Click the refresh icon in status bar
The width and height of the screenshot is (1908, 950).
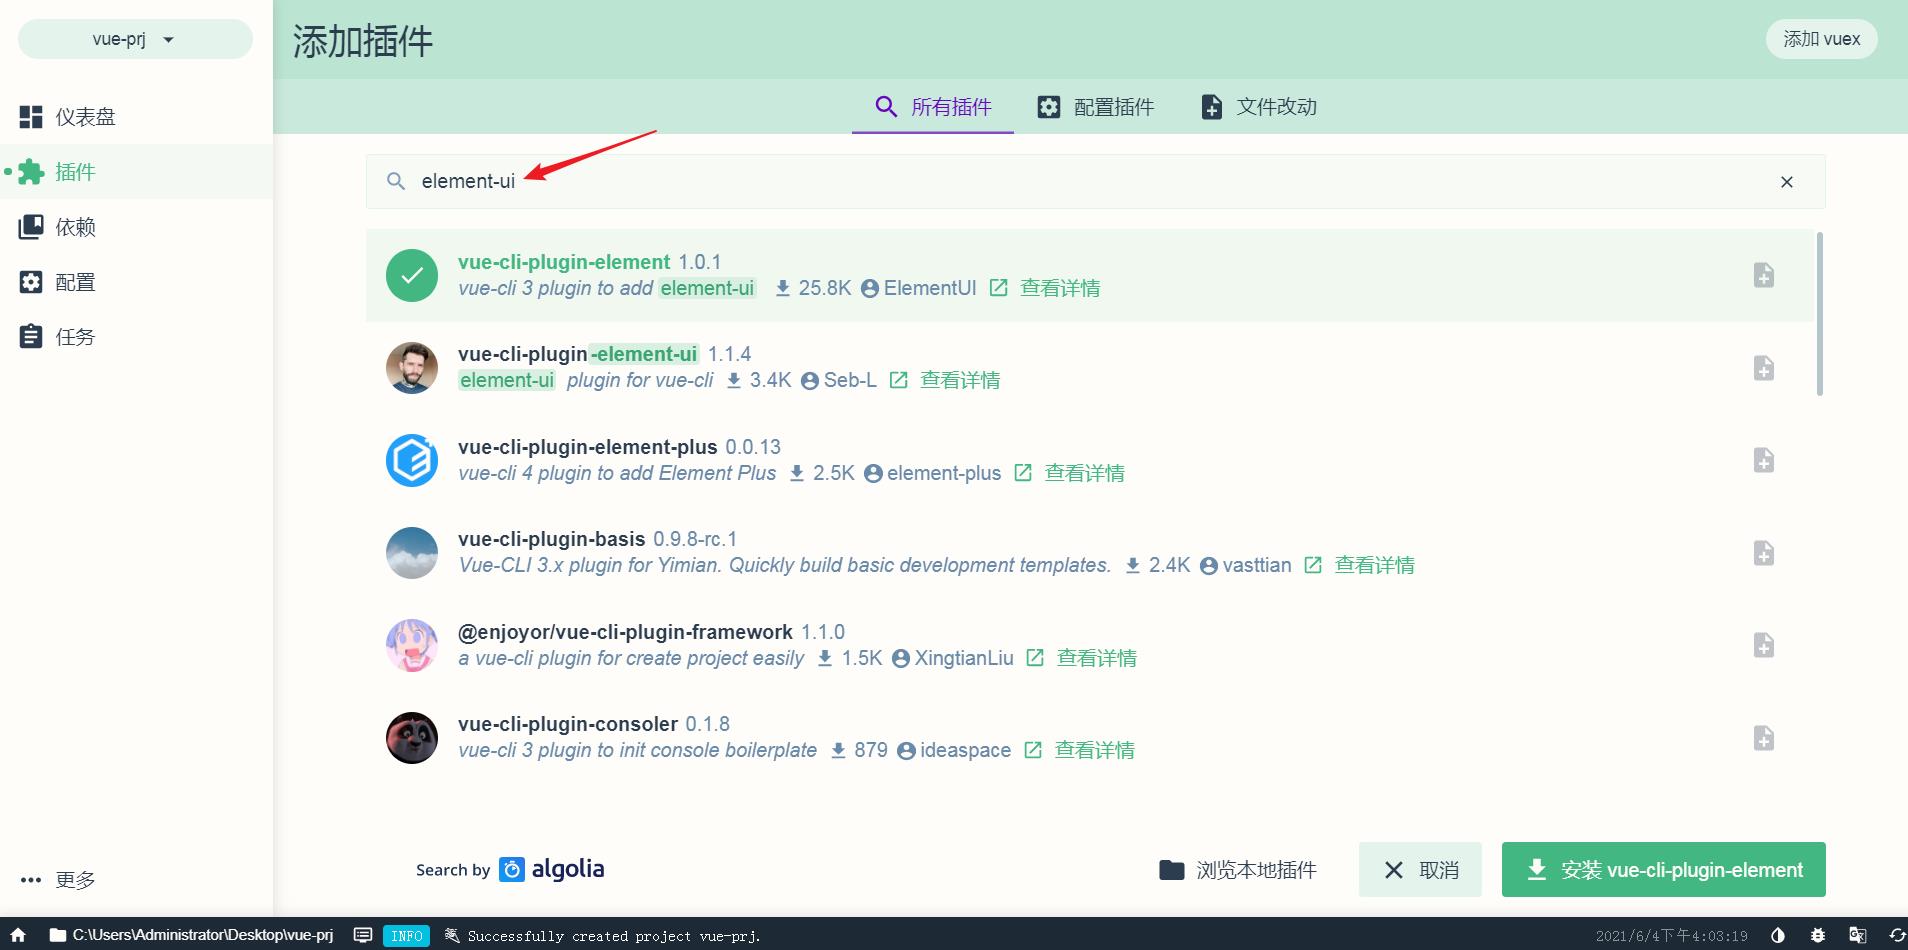[x=1896, y=936]
